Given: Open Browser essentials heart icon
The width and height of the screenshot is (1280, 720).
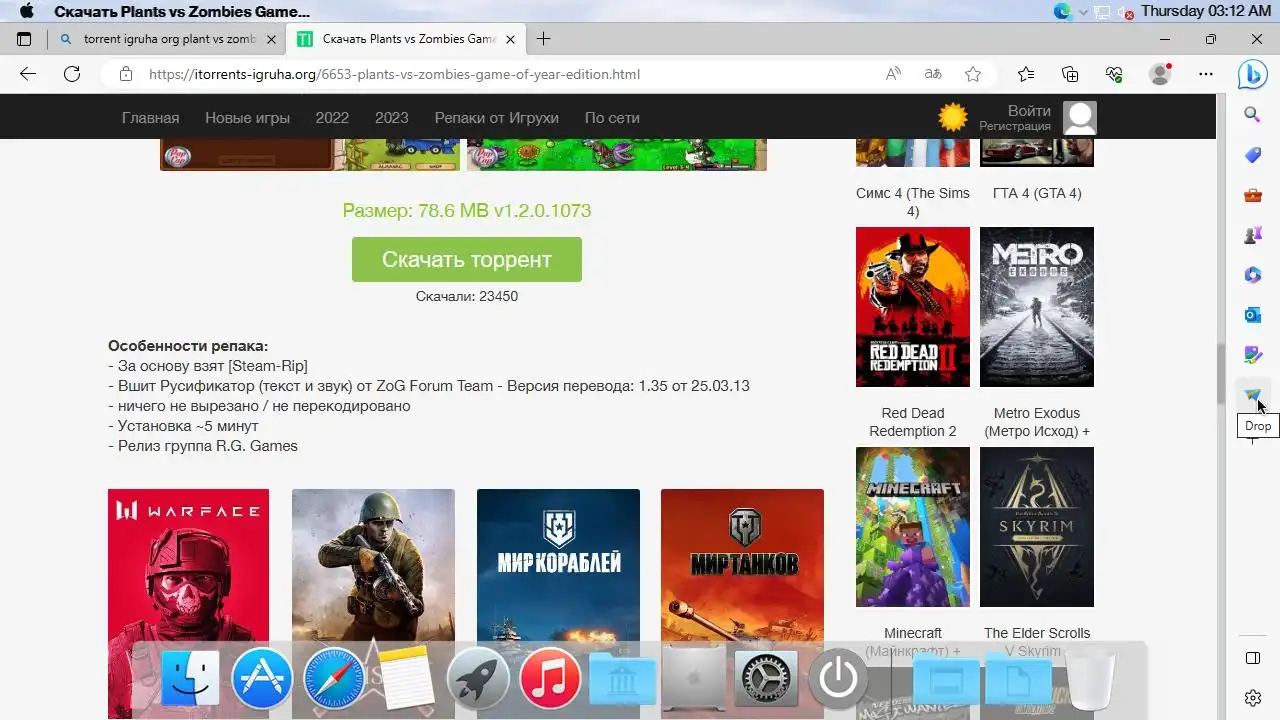Looking at the screenshot, I should [1114, 74].
